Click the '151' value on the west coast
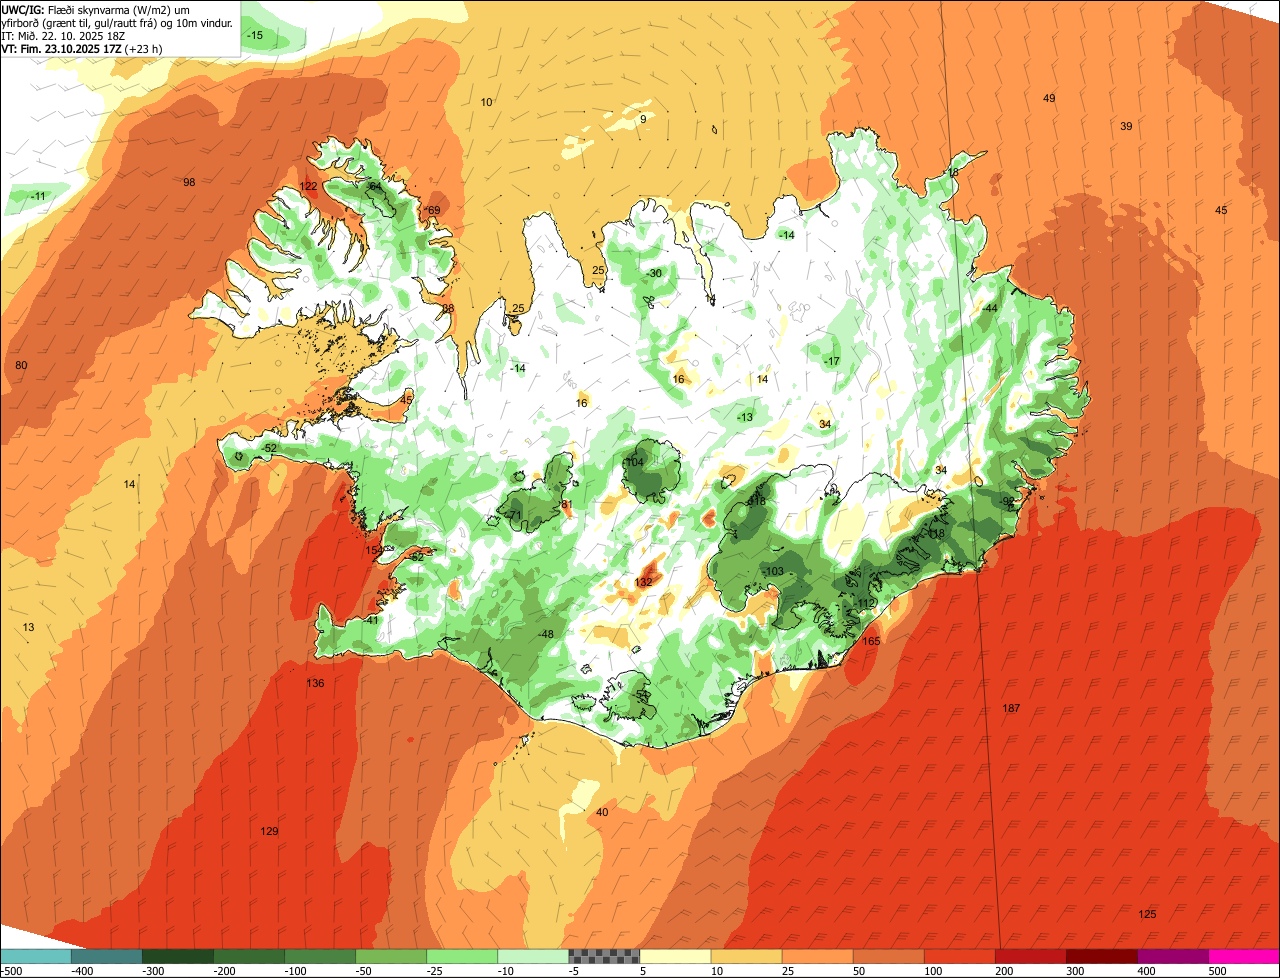This screenshot has height=978, width=1280. [373, 550]
